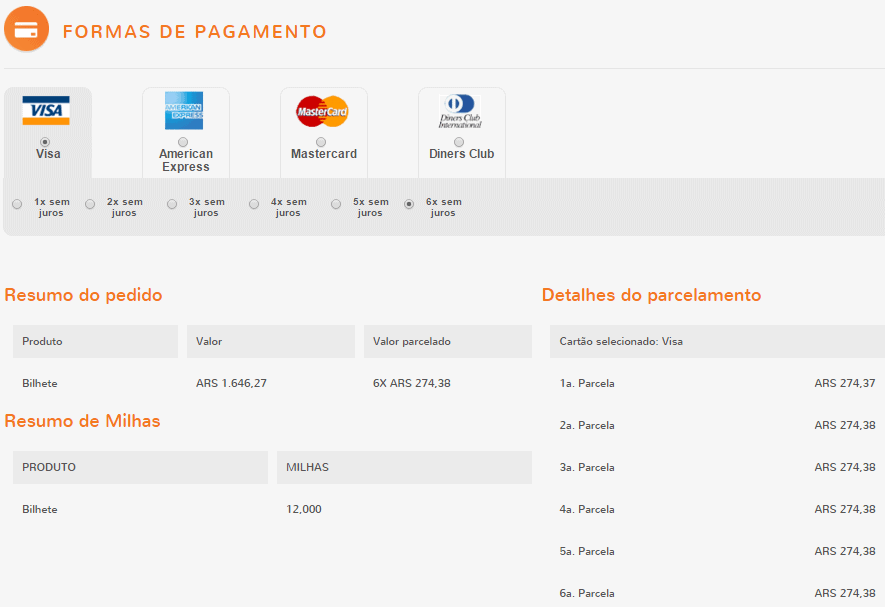This screenshot has height=607, width=885.
Task: Choose 5x sem juros installment option
Action: coord(336,204)
